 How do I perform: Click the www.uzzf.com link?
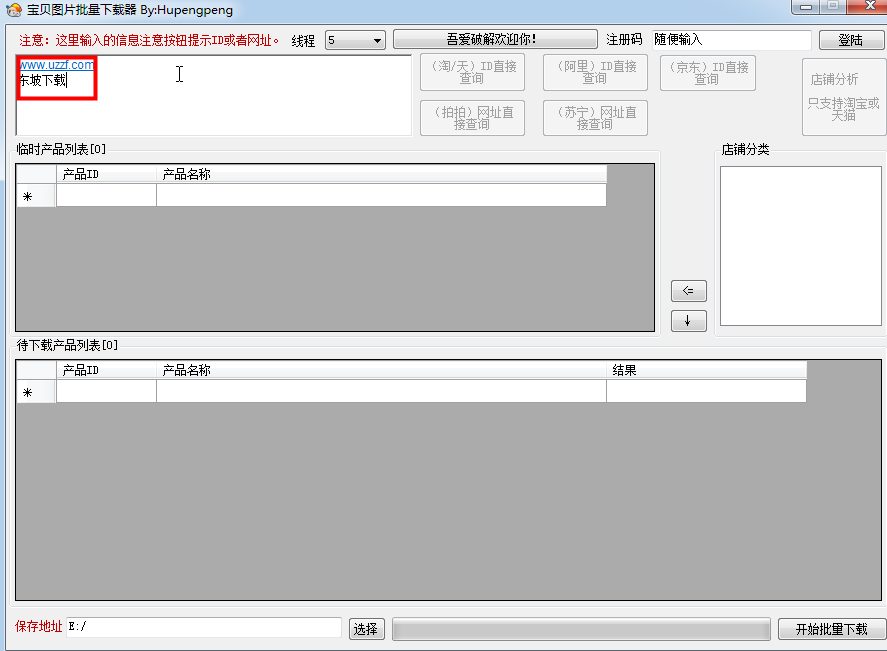[x=57, y=64]
